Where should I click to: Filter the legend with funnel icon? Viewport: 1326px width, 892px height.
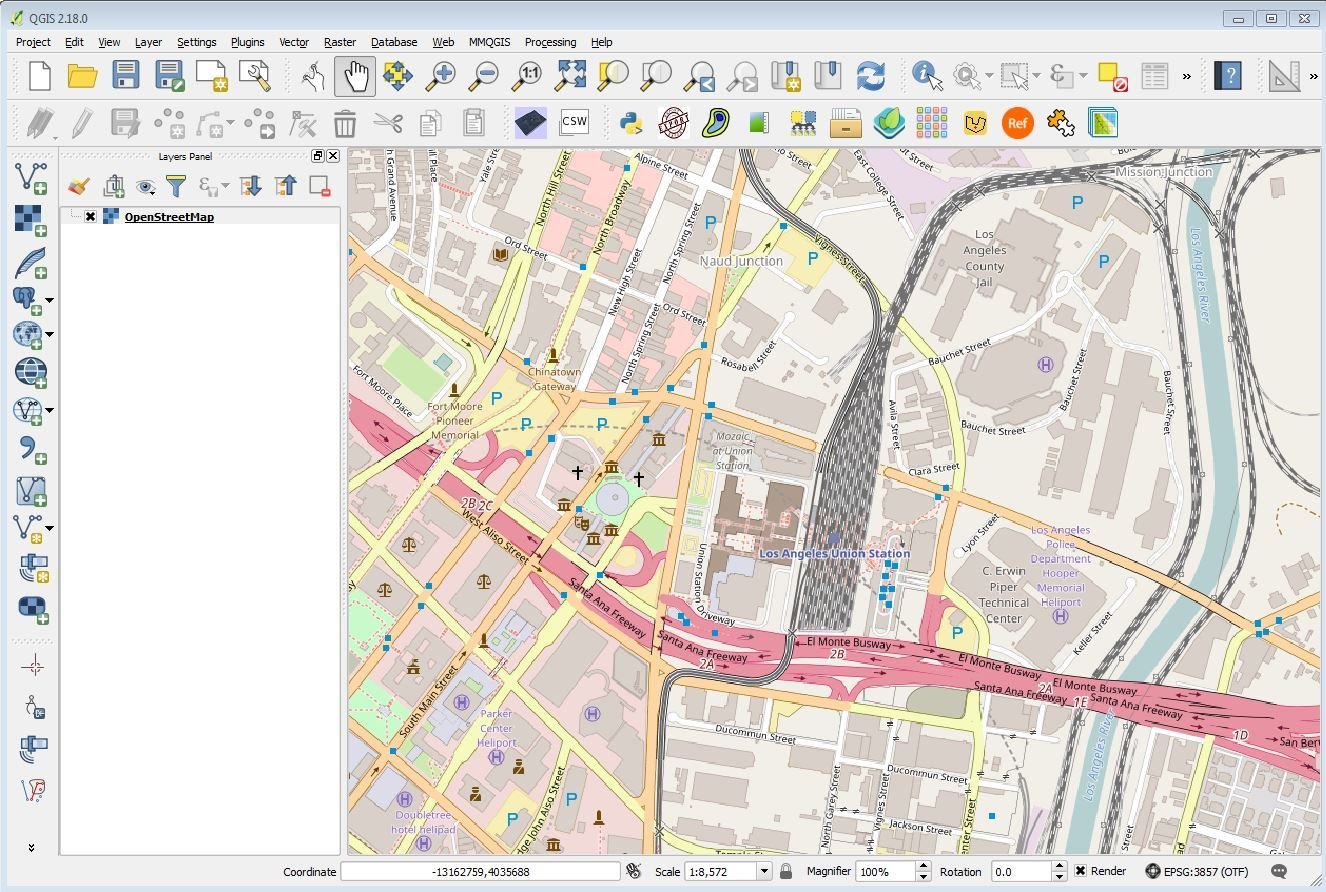176,186
